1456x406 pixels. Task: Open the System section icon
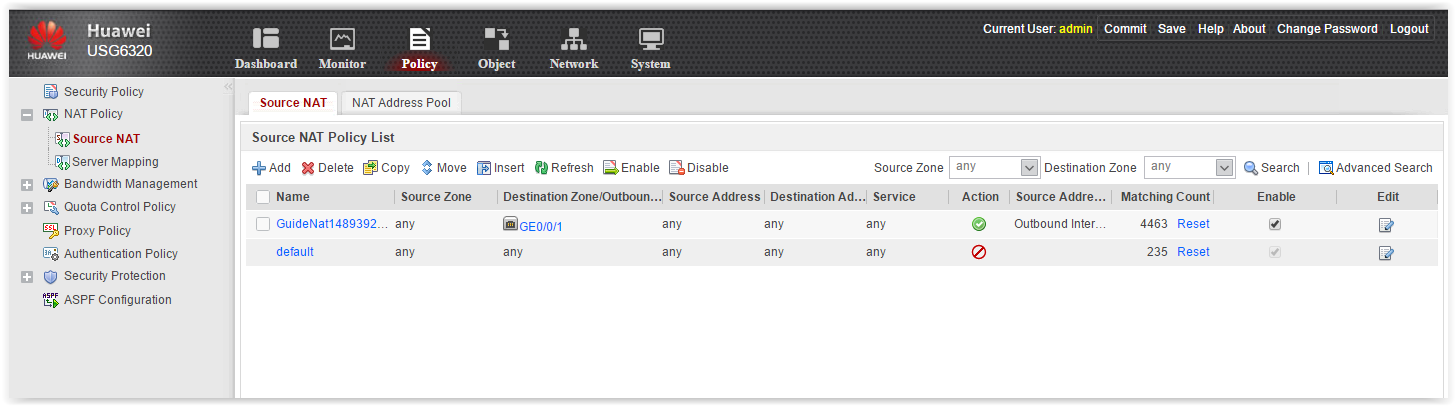[x=650, y=39]
